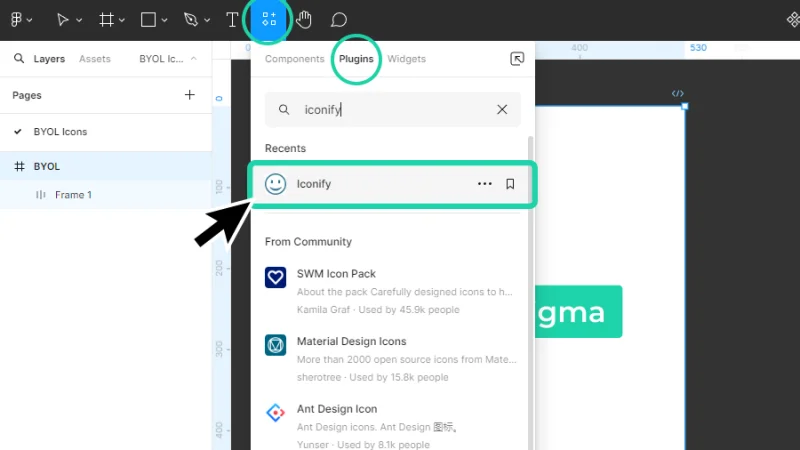
Task: Click the SWM Icon Pack heart icon
Action: [x=276, y=278]
